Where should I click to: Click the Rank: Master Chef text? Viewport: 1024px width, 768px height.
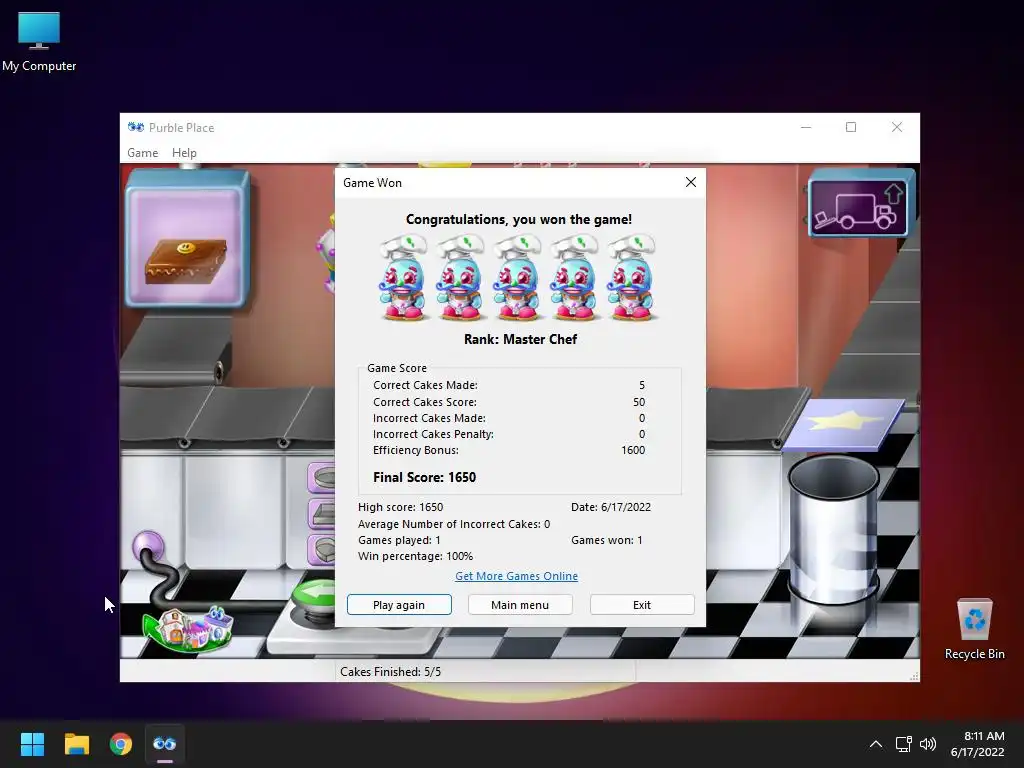click(x=520, y=339)
